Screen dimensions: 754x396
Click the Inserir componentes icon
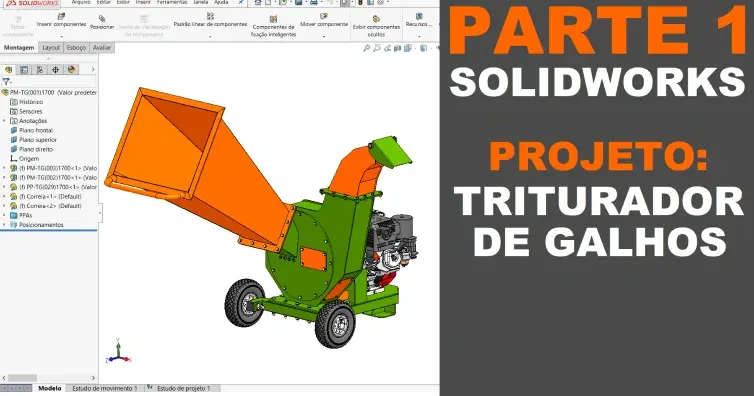coord(61,16)
